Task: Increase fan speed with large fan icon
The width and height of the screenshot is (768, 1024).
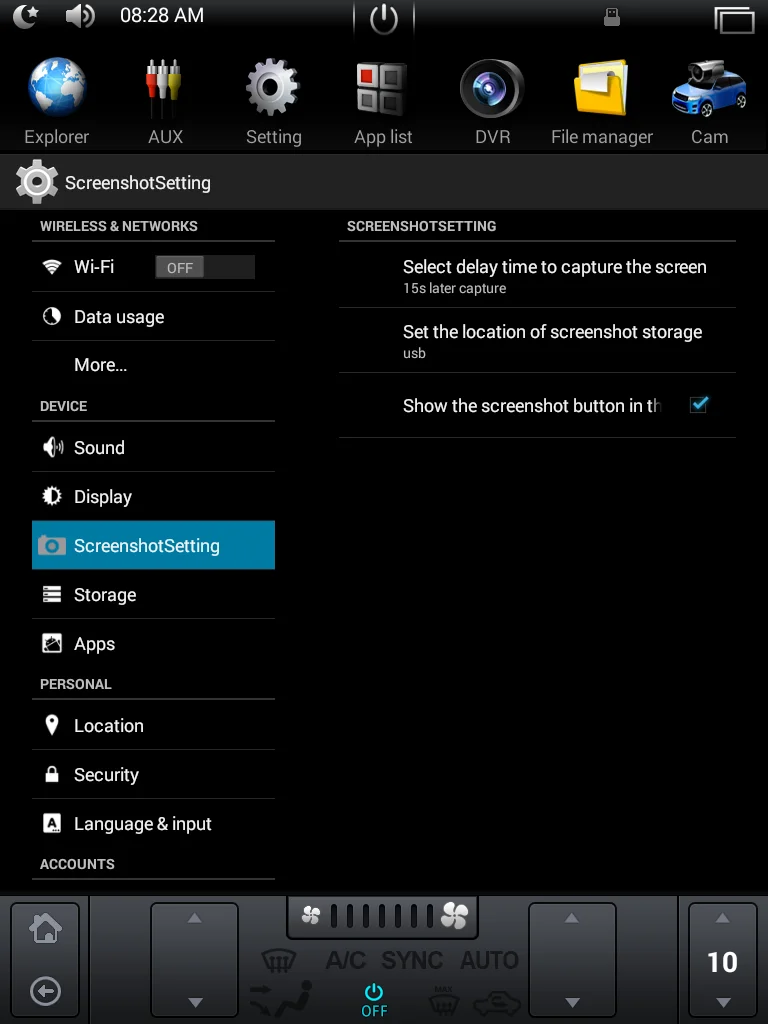Action: pyautogui.click(x=455, y=916)
